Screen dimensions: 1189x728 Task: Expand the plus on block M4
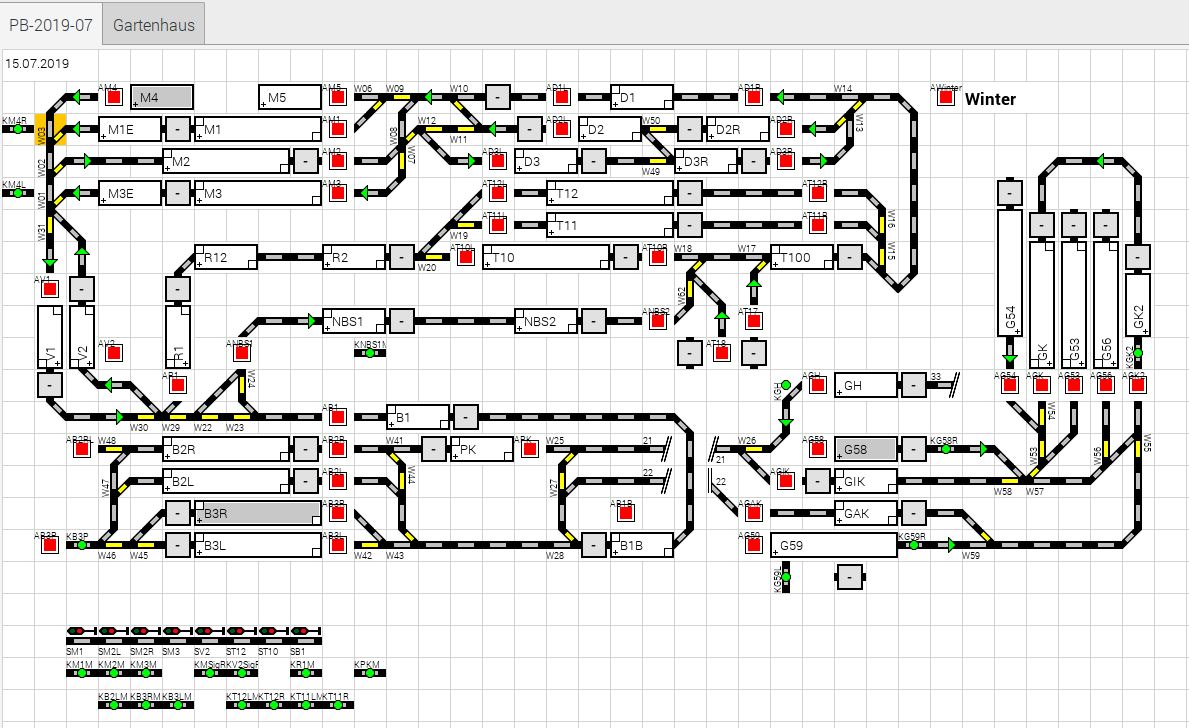pos(137,105)
